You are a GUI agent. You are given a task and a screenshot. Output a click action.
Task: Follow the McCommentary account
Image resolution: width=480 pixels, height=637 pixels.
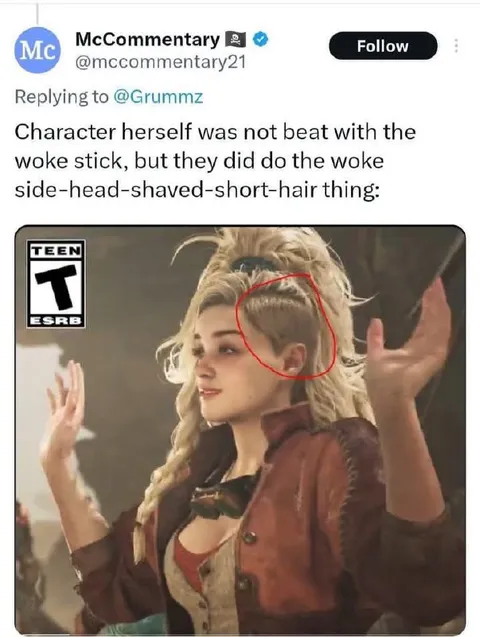point(383,46)
